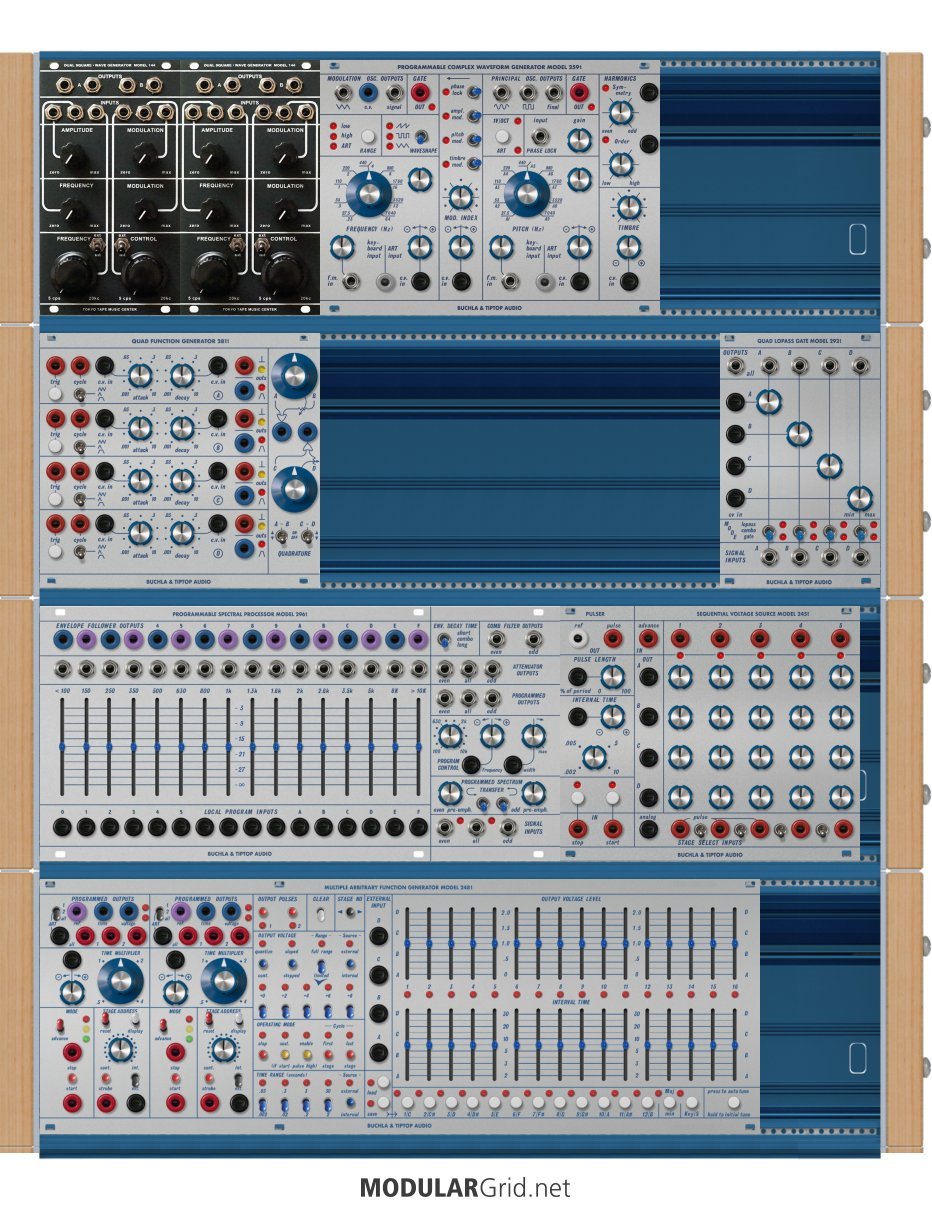This screenshot has width=932, height=1209.
Task: Click stage 1 OUTPUT VOLTAGE LEVEL slider on 248t
Action: pyautogui.click(x=407, y=943)
